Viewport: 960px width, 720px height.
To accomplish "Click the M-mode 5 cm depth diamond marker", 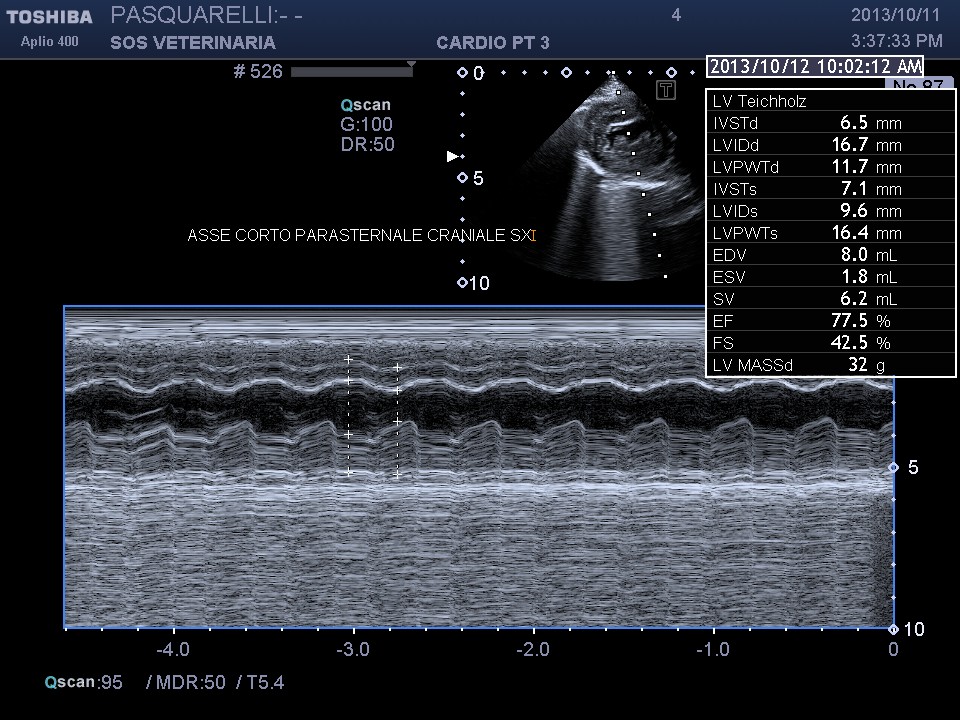I will point(893,468).
